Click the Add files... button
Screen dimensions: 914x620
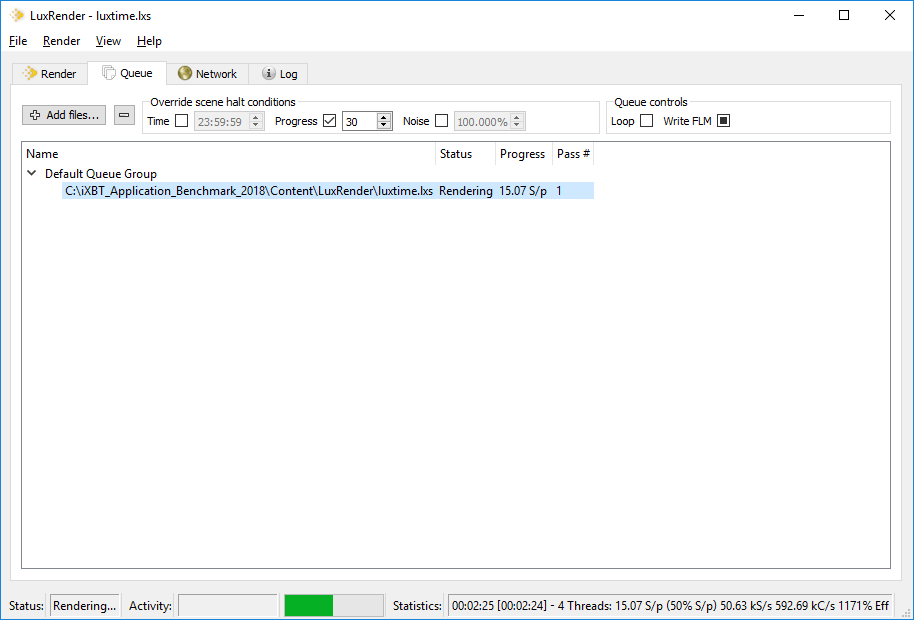click(64, 115)
